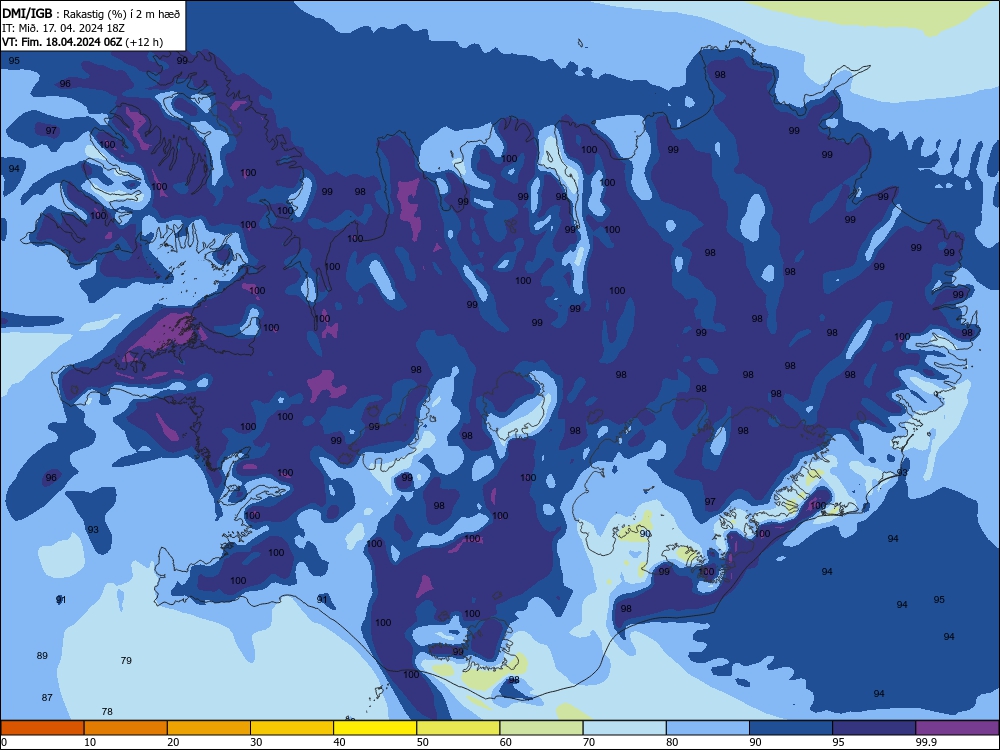Pick the purple 99.9+ legend swatch

[x=957, y=728]
